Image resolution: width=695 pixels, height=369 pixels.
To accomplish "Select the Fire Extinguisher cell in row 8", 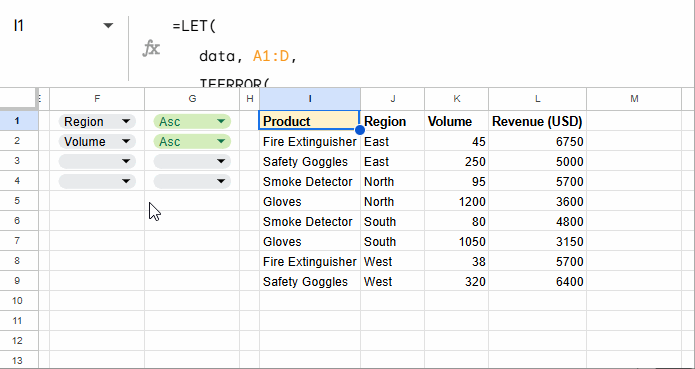I will [x=310, y=261].
